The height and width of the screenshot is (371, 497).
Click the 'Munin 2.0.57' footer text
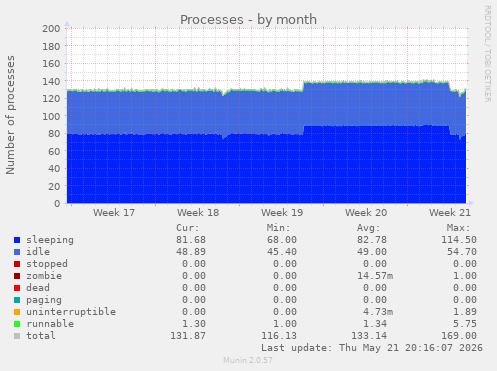[248, 360]
